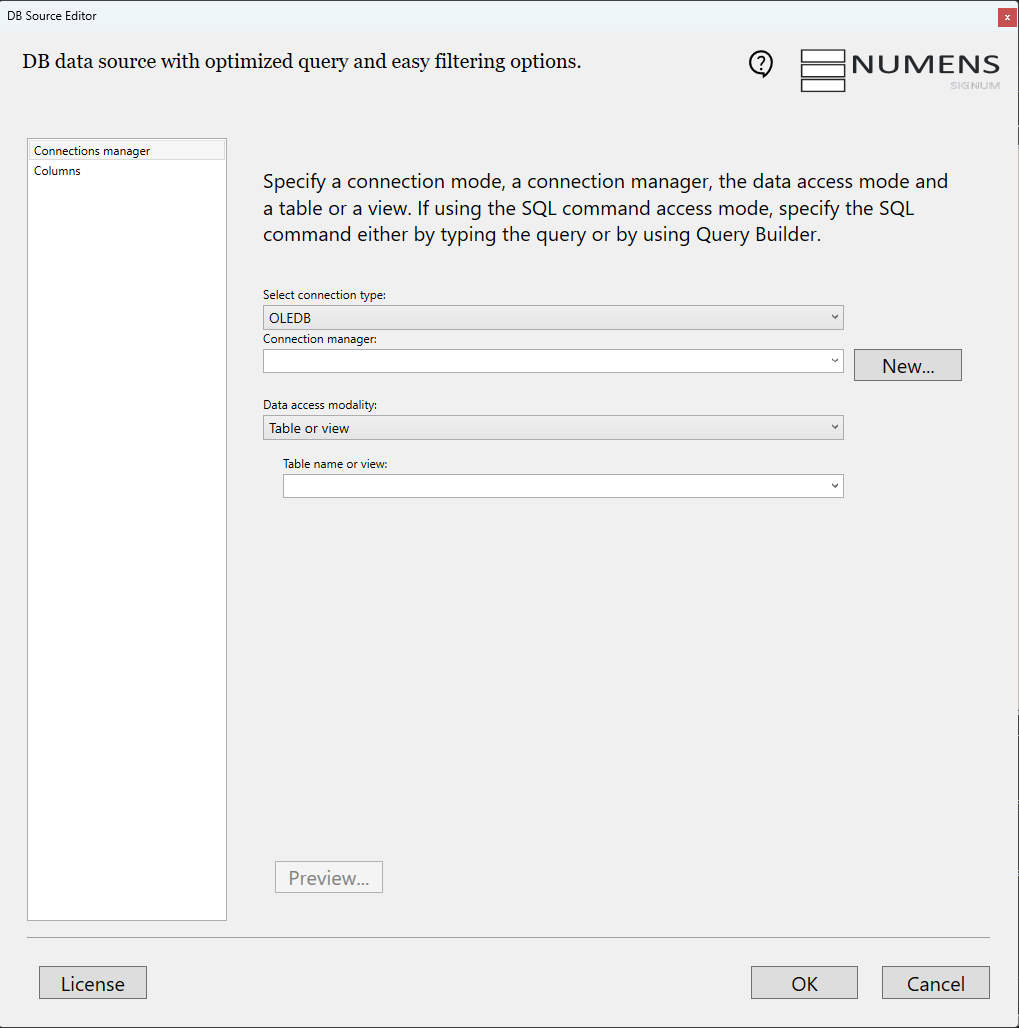Expand the Connection manager dropdown

[553, 361]
